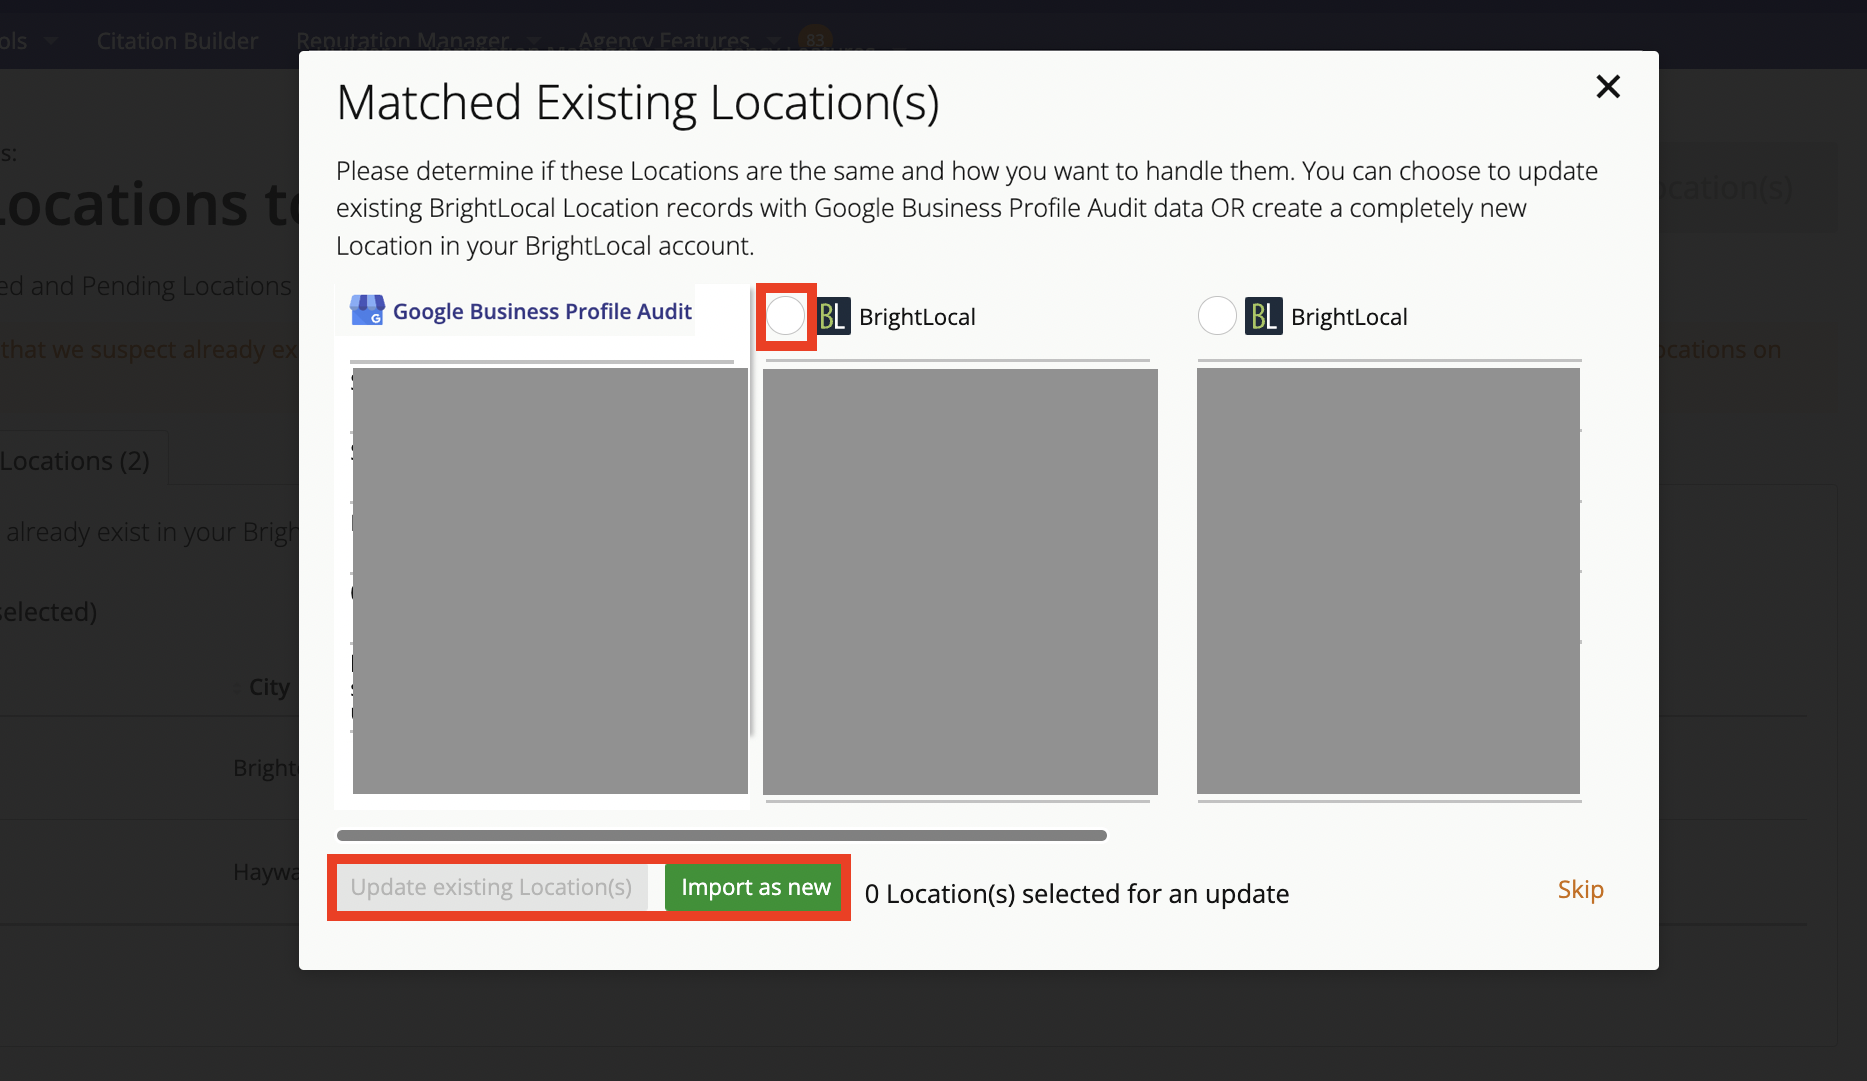This screenshot has height=1081, width=1867.
Task: Click the orange 83 notification badge
Action: 815,40
